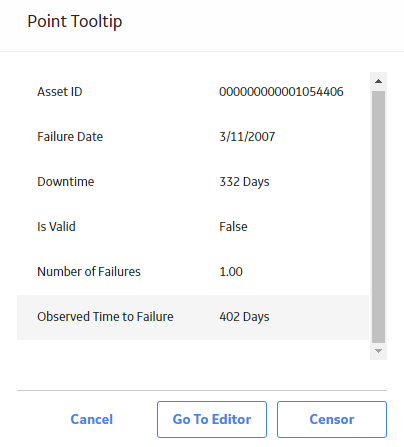404x447 pixels.
Task: Click the Downtime value 332 Days
Action: (244, 182)
